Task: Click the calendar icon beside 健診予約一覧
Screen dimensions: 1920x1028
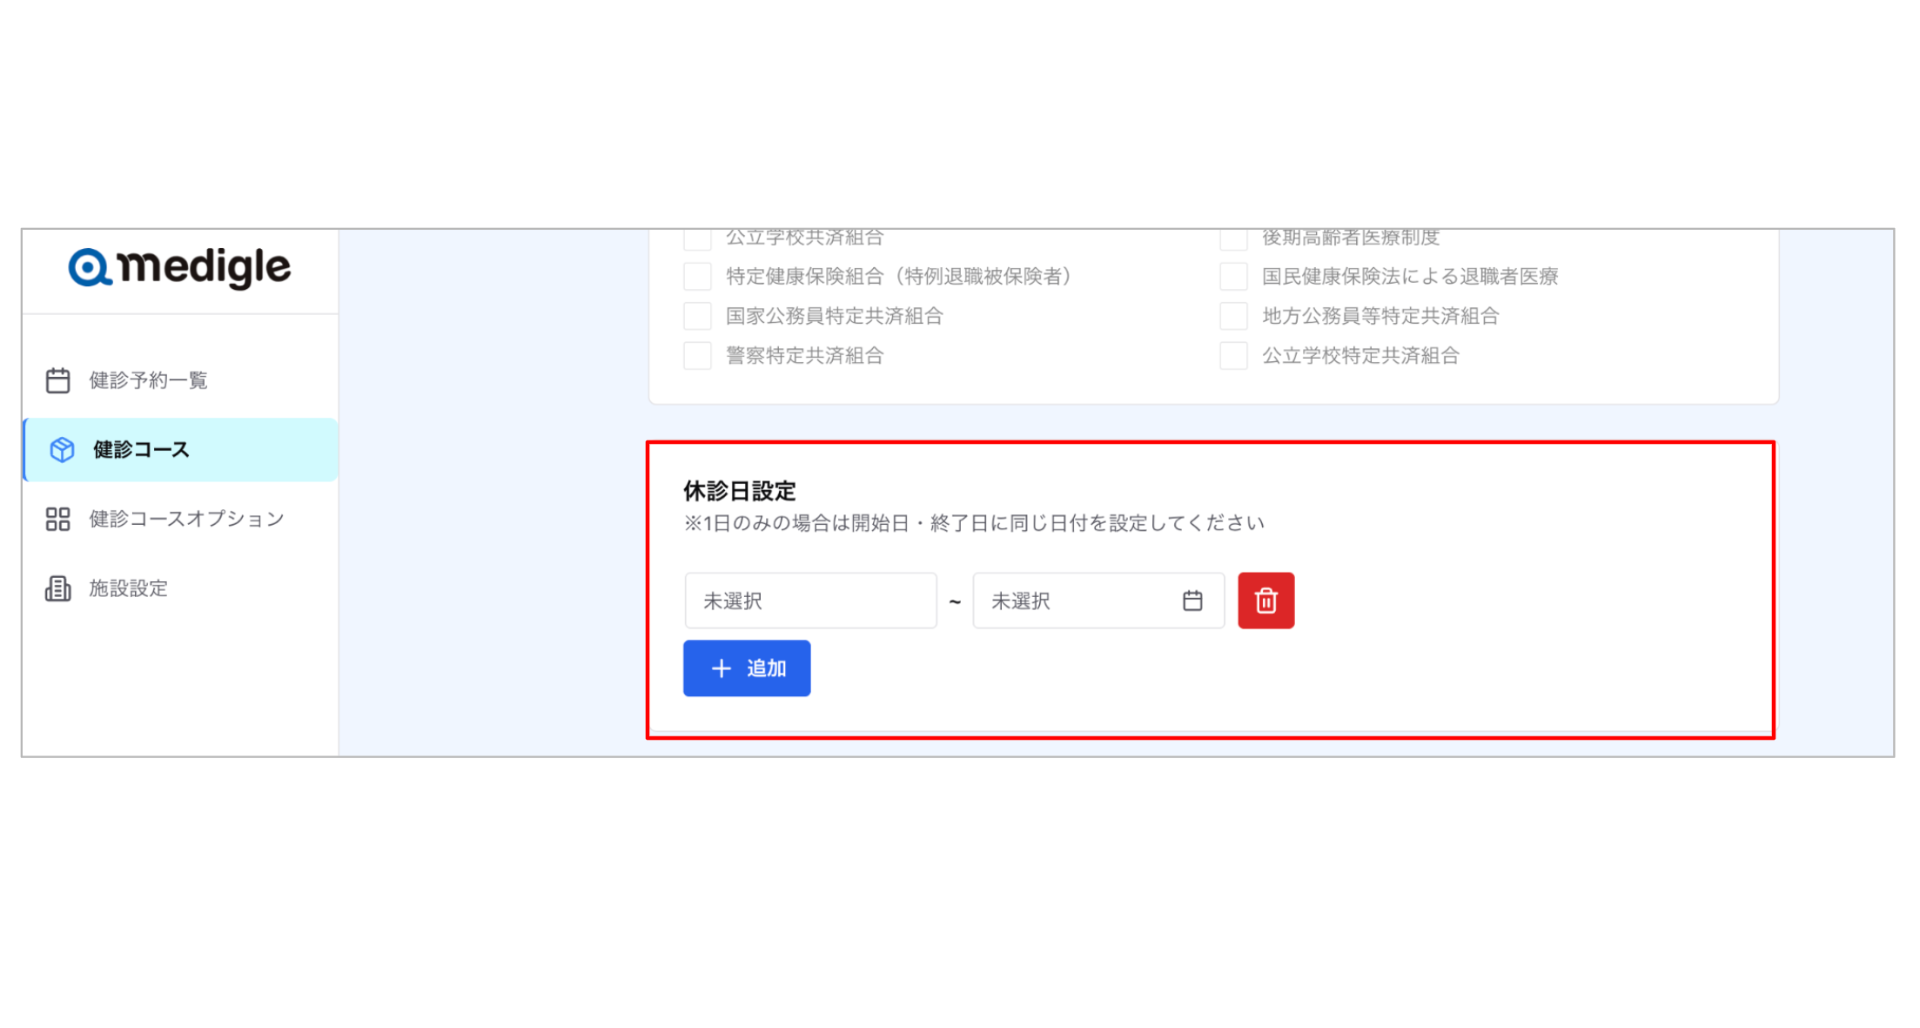Action: tap(58, 380)
